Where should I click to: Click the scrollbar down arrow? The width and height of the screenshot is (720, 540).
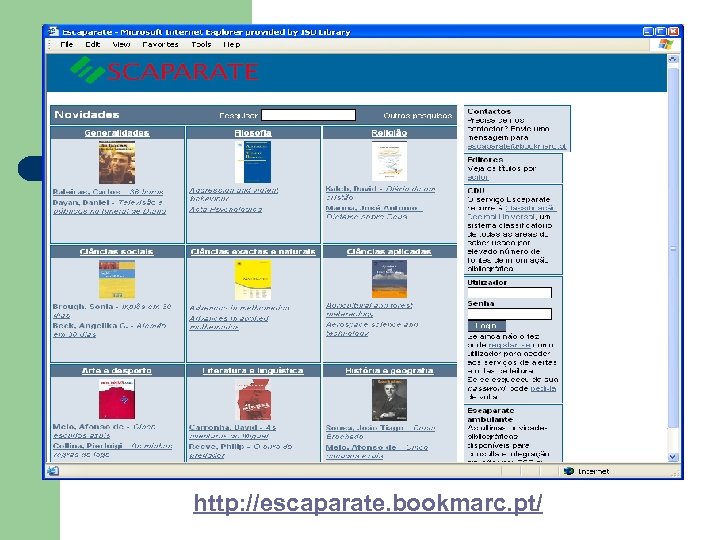coord(673,457)
